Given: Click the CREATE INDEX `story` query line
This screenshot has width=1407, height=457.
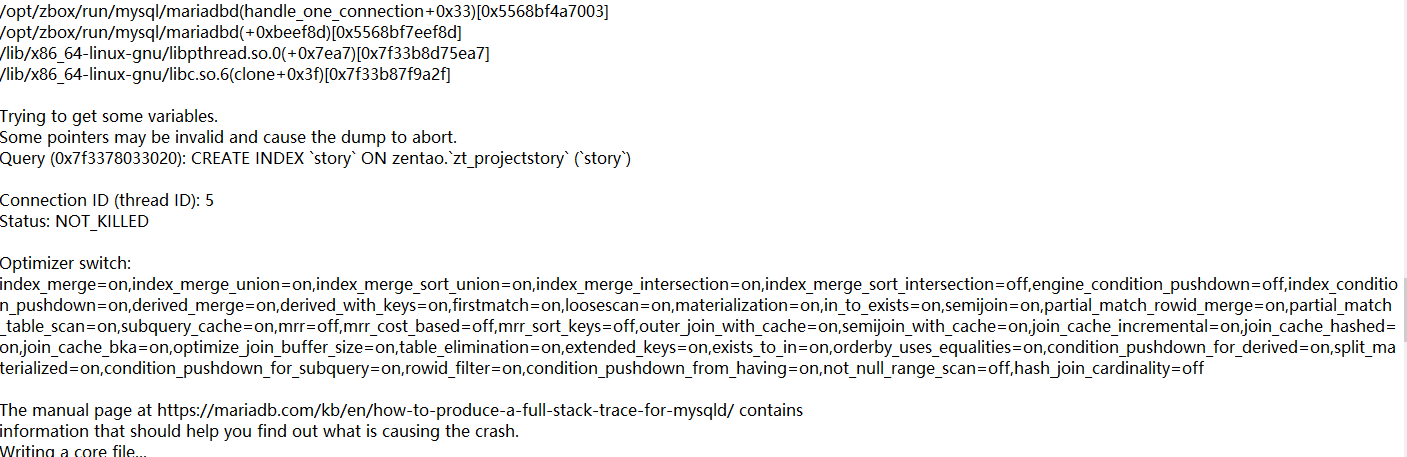Looking at the screenshot, I should coord(316,159).
